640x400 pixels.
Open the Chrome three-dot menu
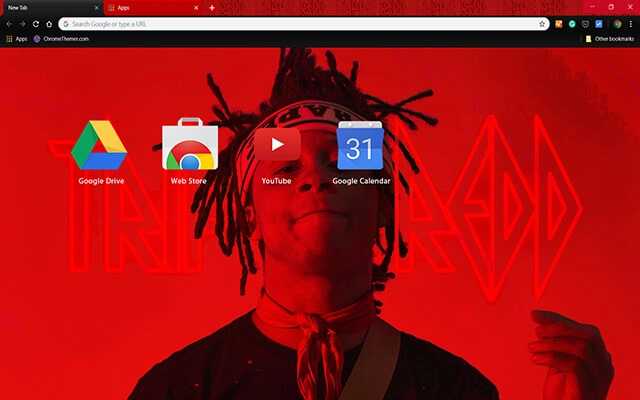point(631,24)
